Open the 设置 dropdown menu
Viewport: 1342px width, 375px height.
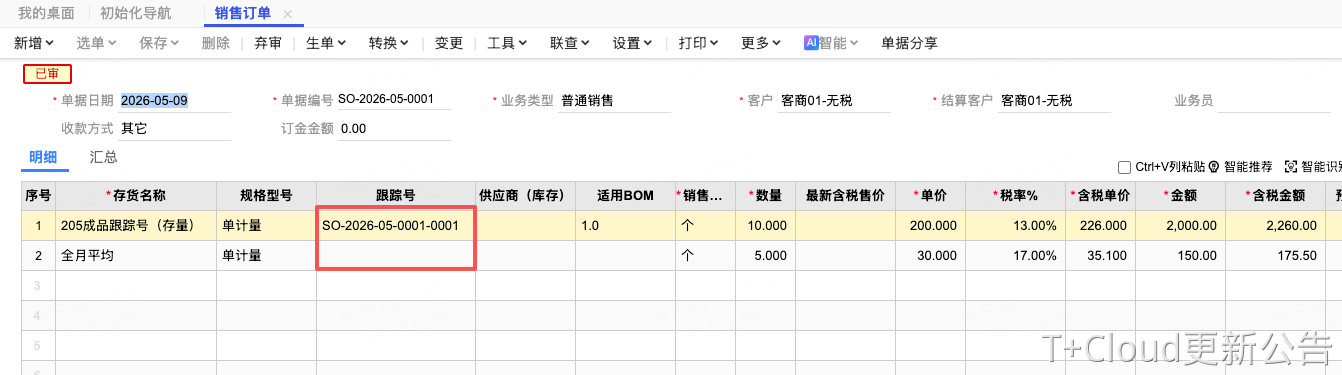click(x=633, y=43)
